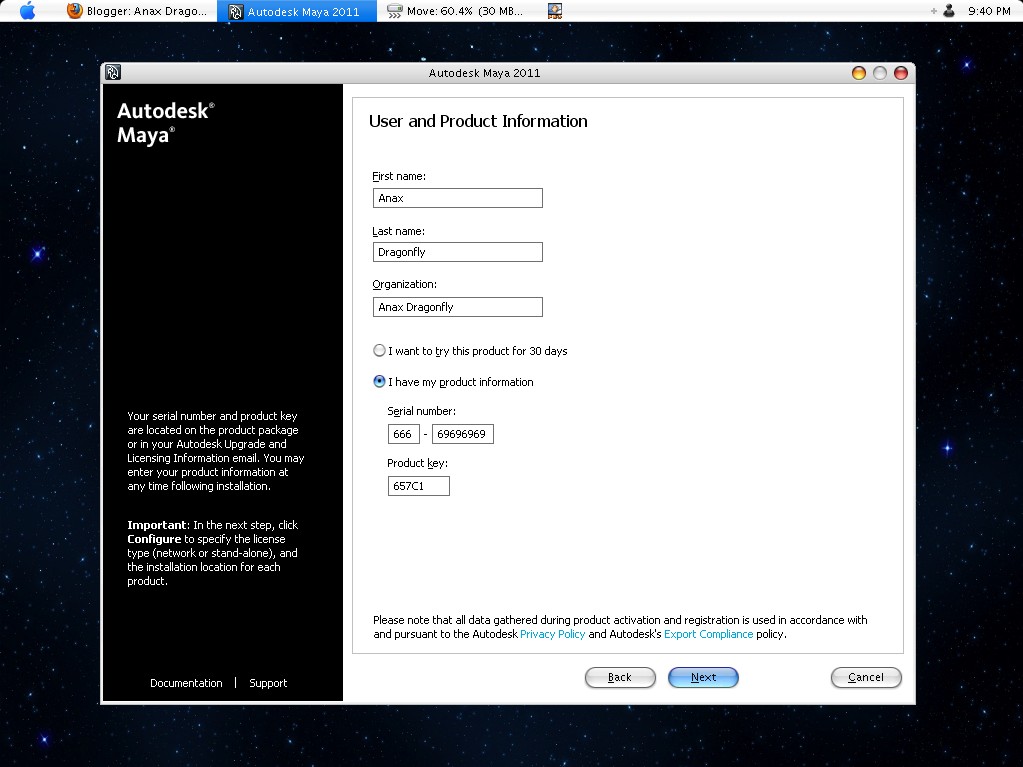Click the serial number prefix field 666
Viewport: 1023px width, 767px height.
403,434
